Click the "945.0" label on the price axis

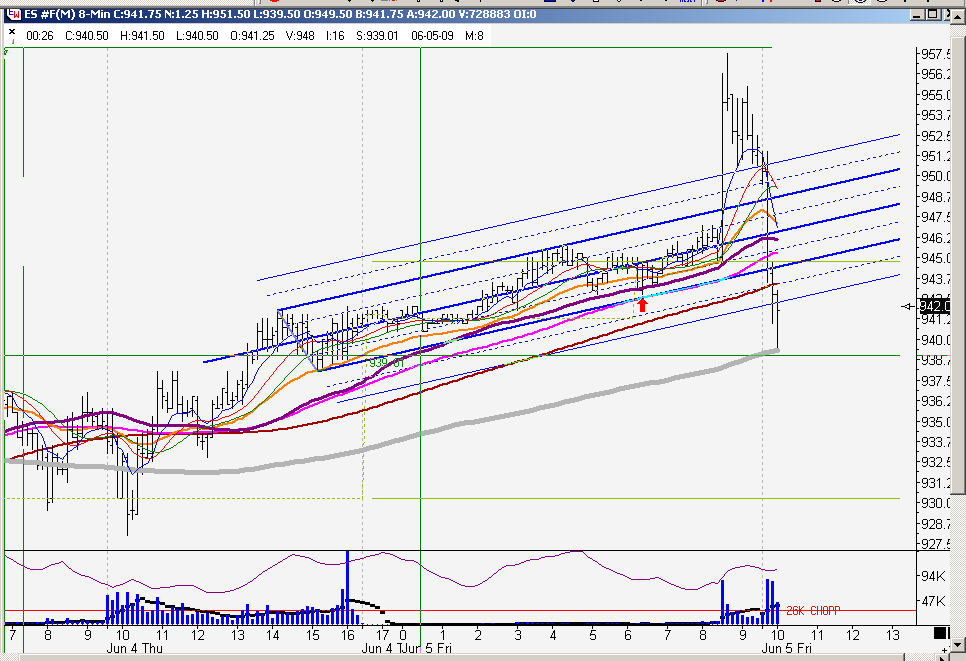pos(935,258)
